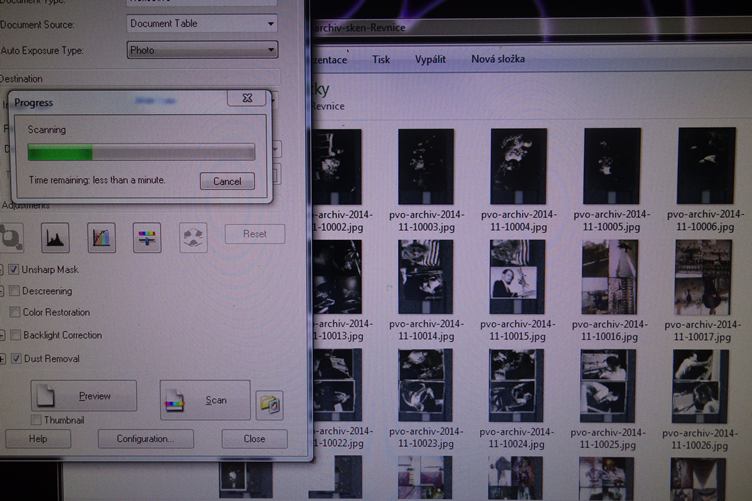Click file name pvo-archiv-2014-11-10024.jpg
The image size is (752, 501).
tap(517, 438)
